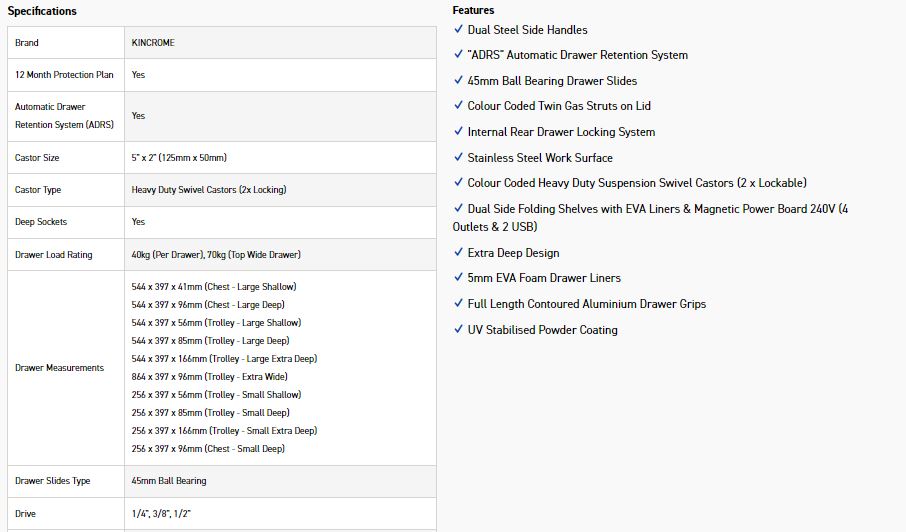
Task: Click the 12 Month Protection Plan row label
Action: tap(64, 75)
